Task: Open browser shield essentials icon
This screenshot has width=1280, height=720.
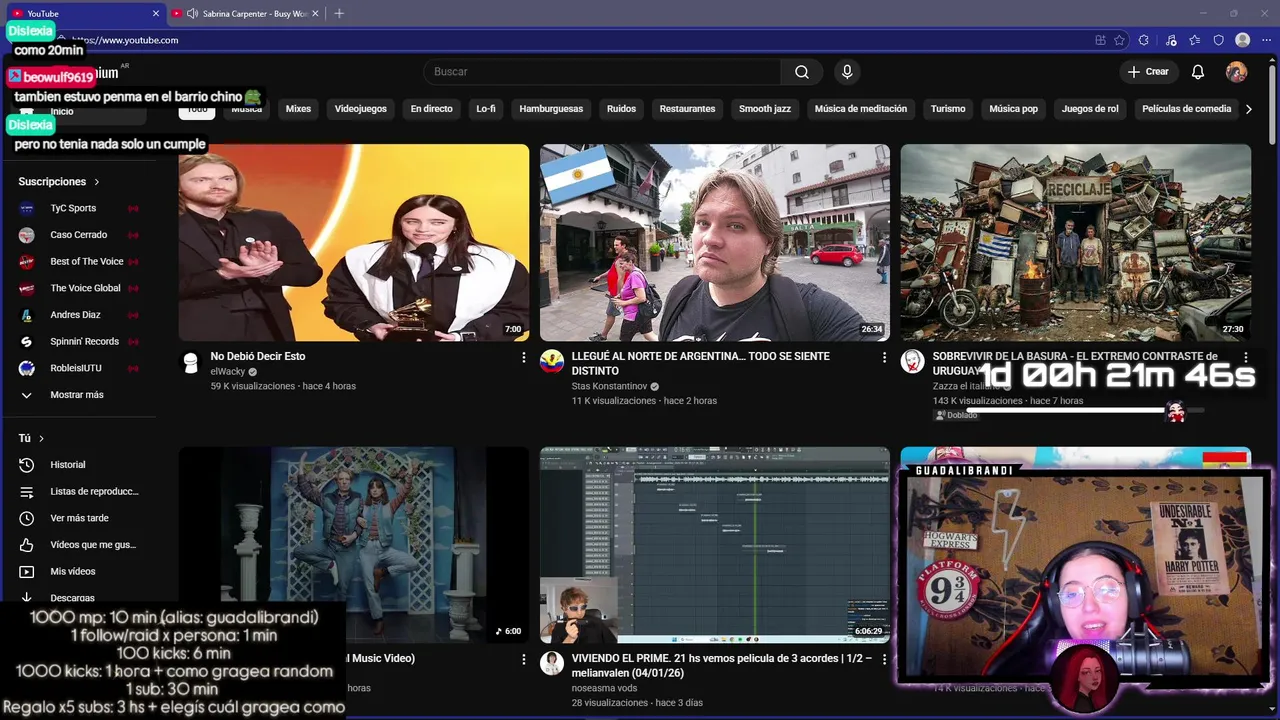Action: (1218, 40)
